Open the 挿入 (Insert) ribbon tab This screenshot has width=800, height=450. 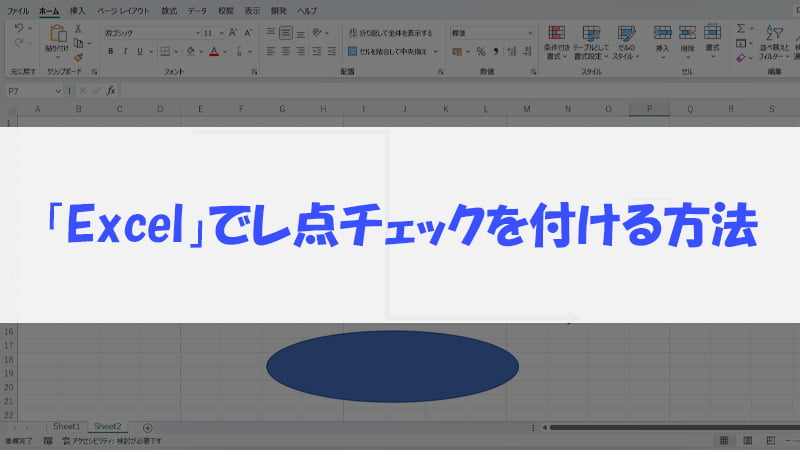(x=77, y=9)
